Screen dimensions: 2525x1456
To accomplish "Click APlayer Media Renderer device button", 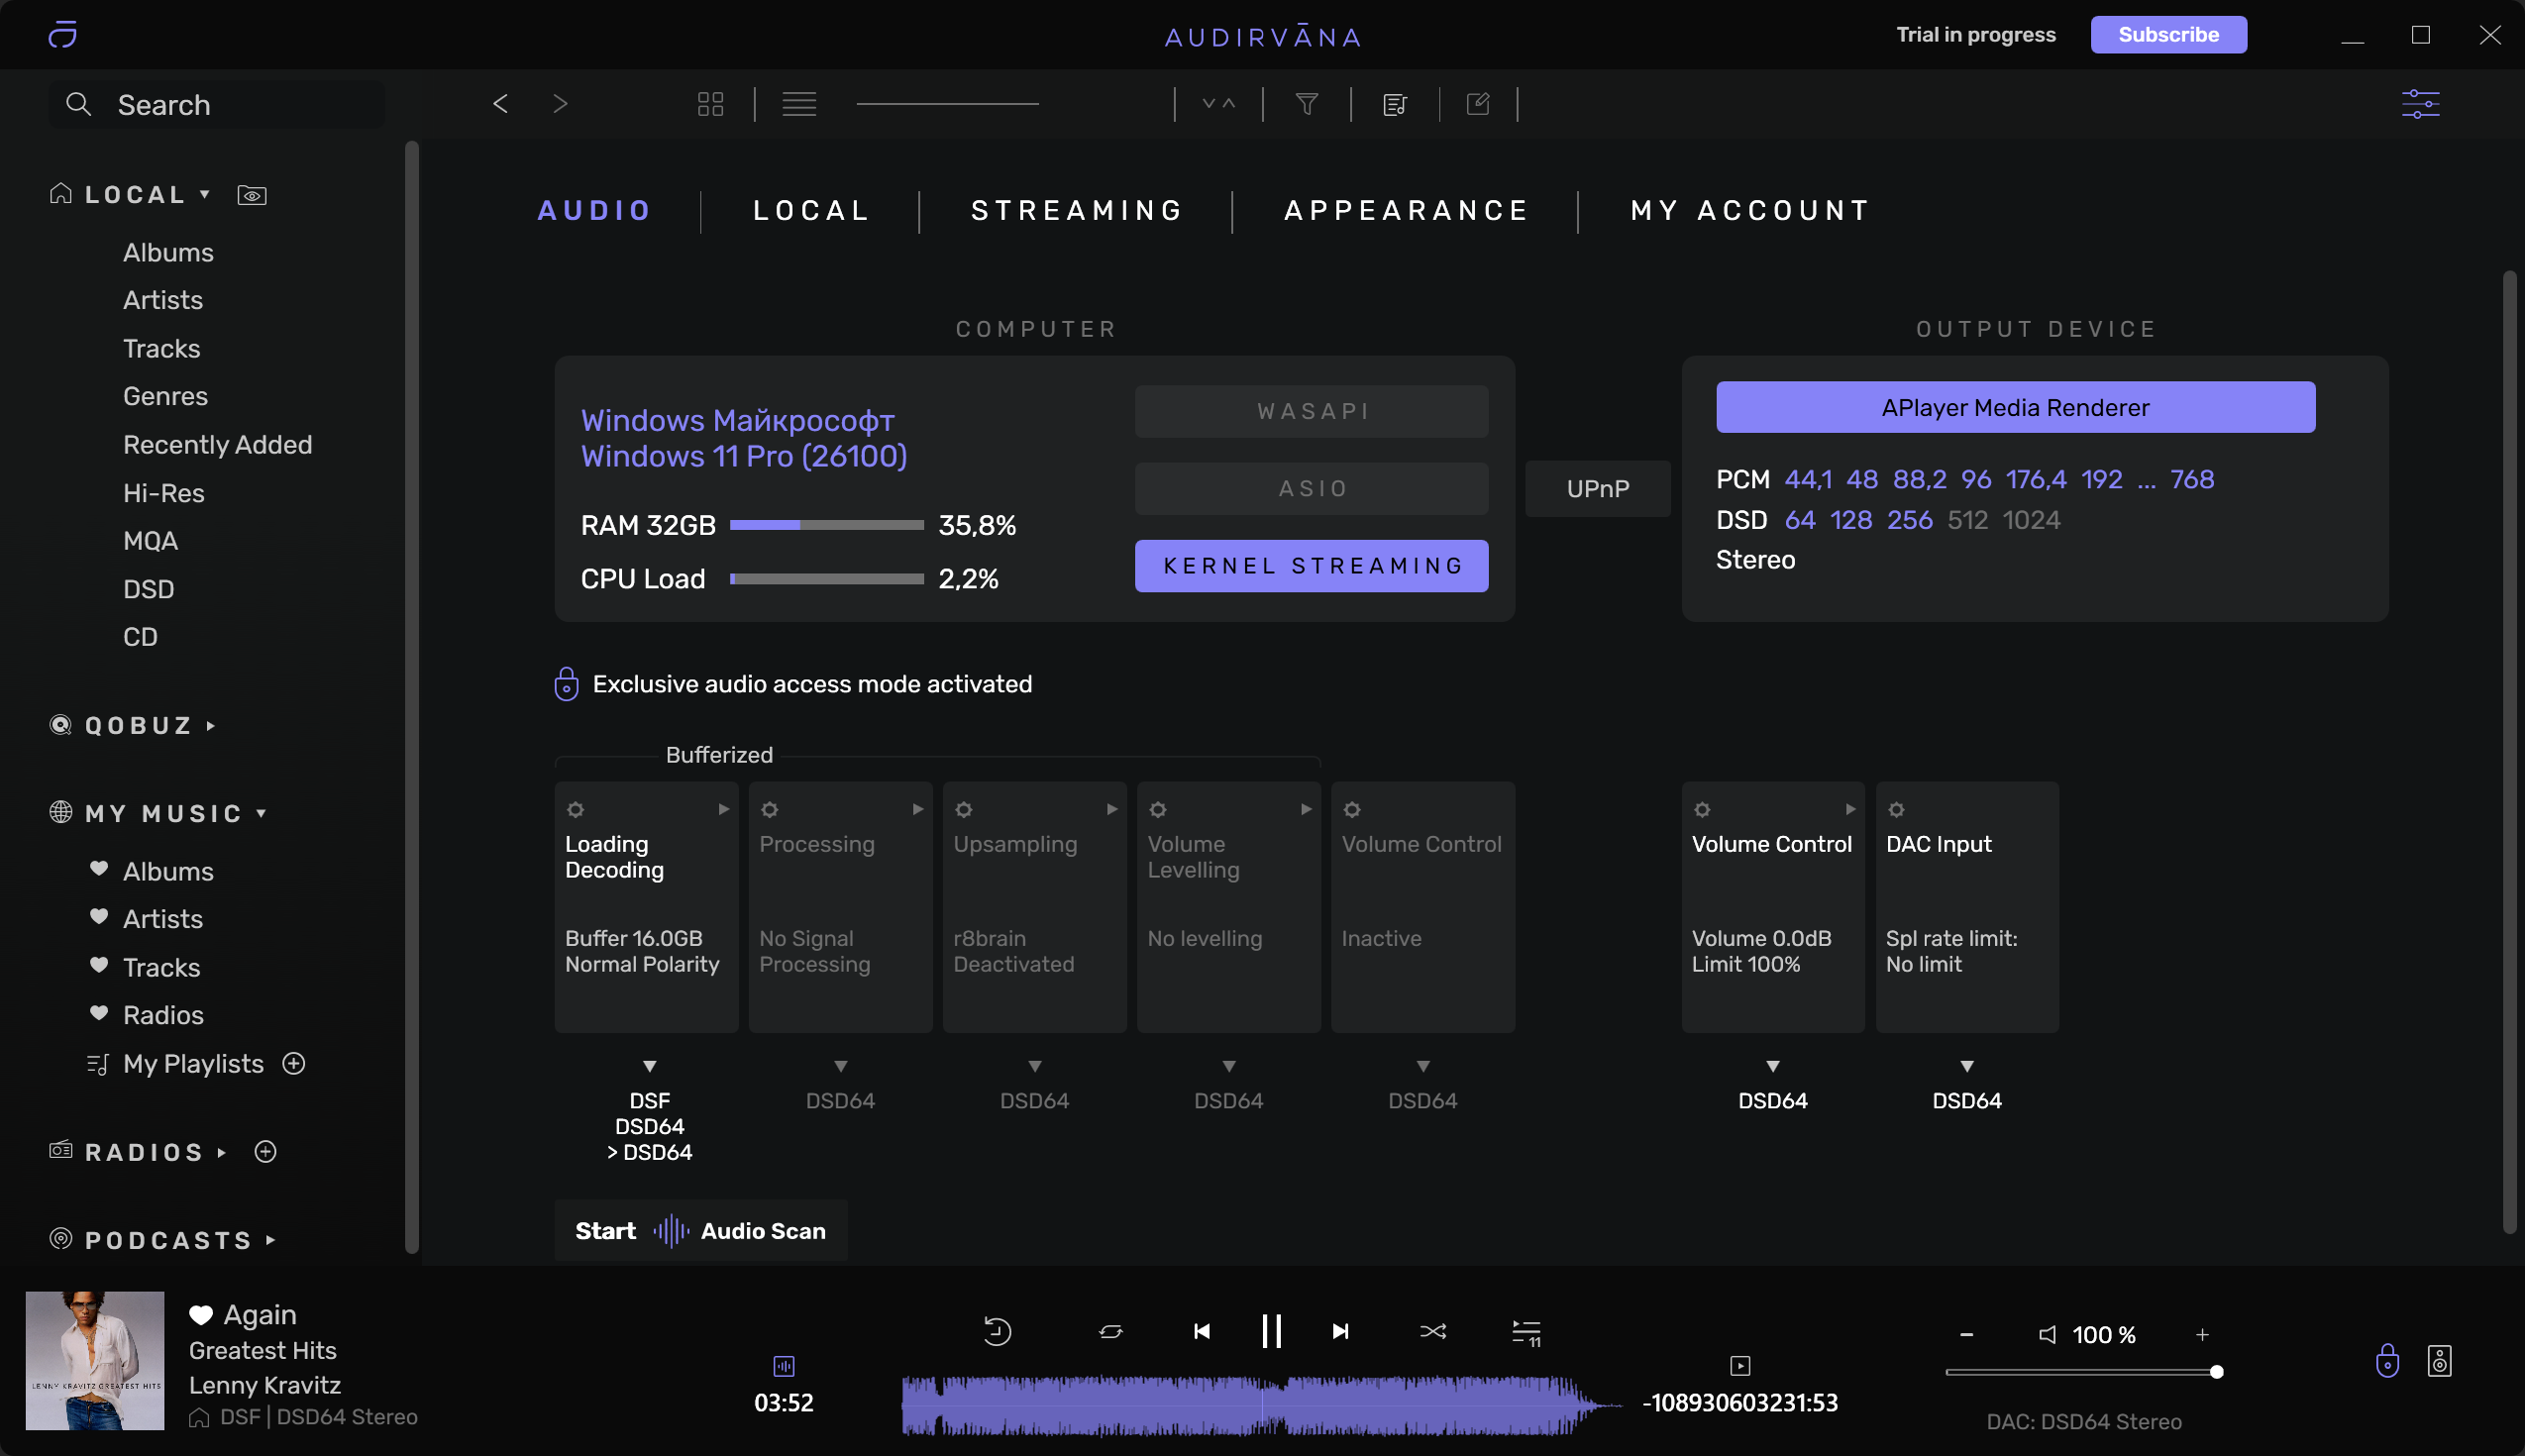I will pyautogui.click(x=2015, y=407).
